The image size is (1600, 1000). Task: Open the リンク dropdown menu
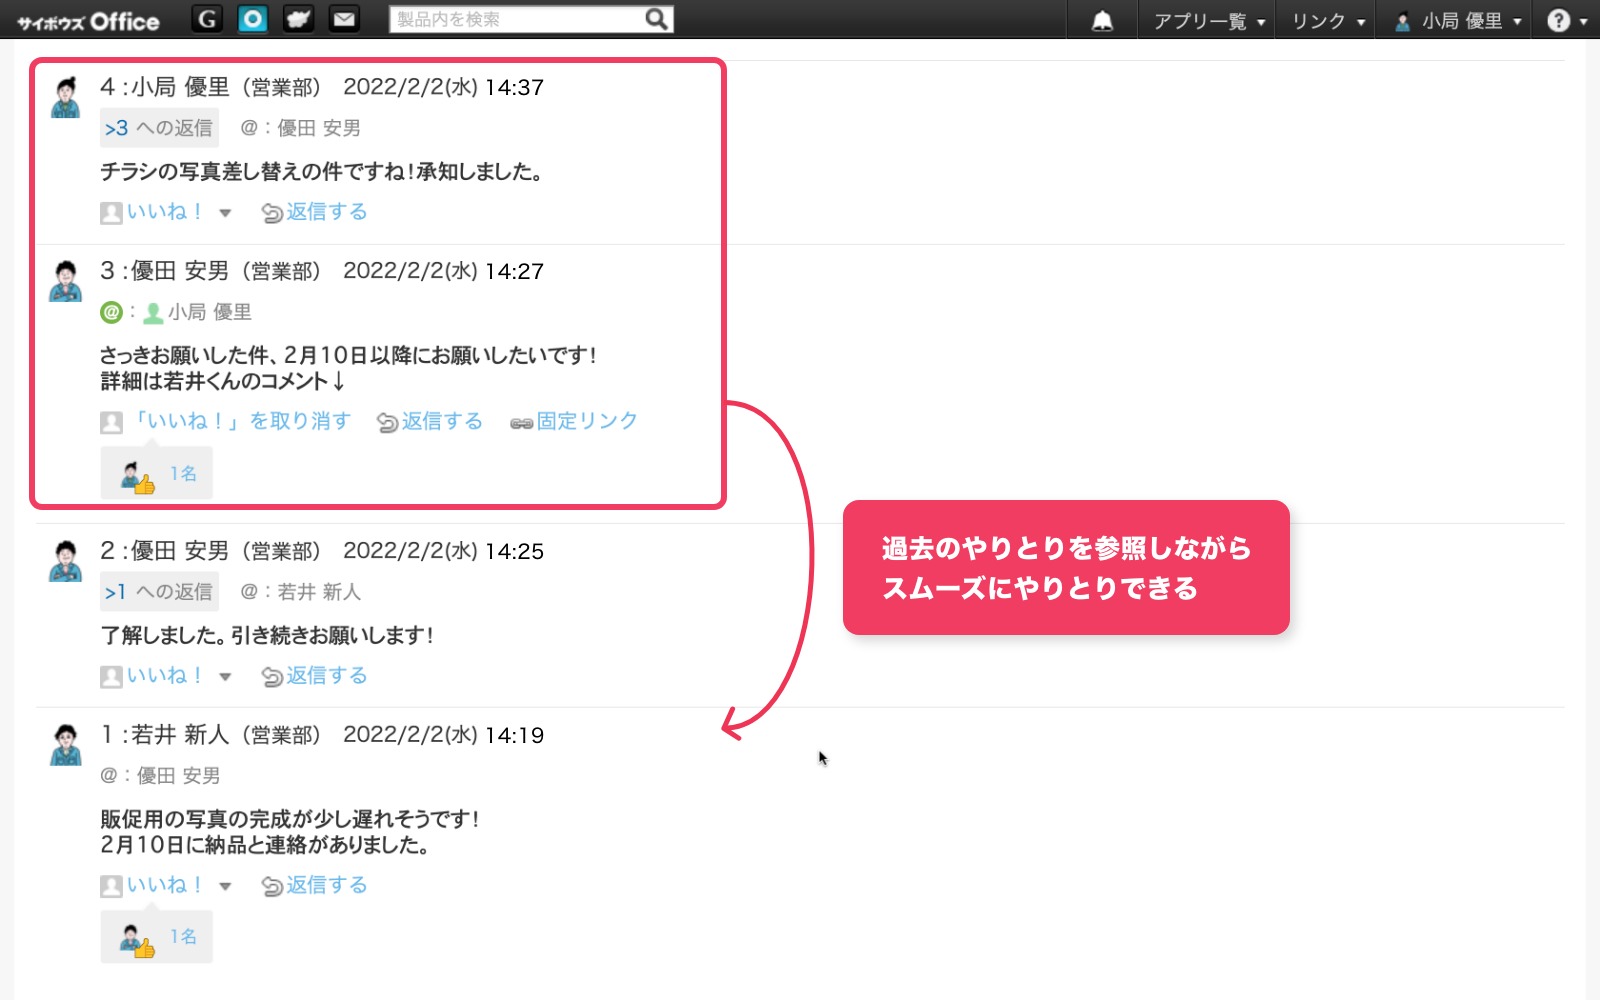[x=1327, y=21]
